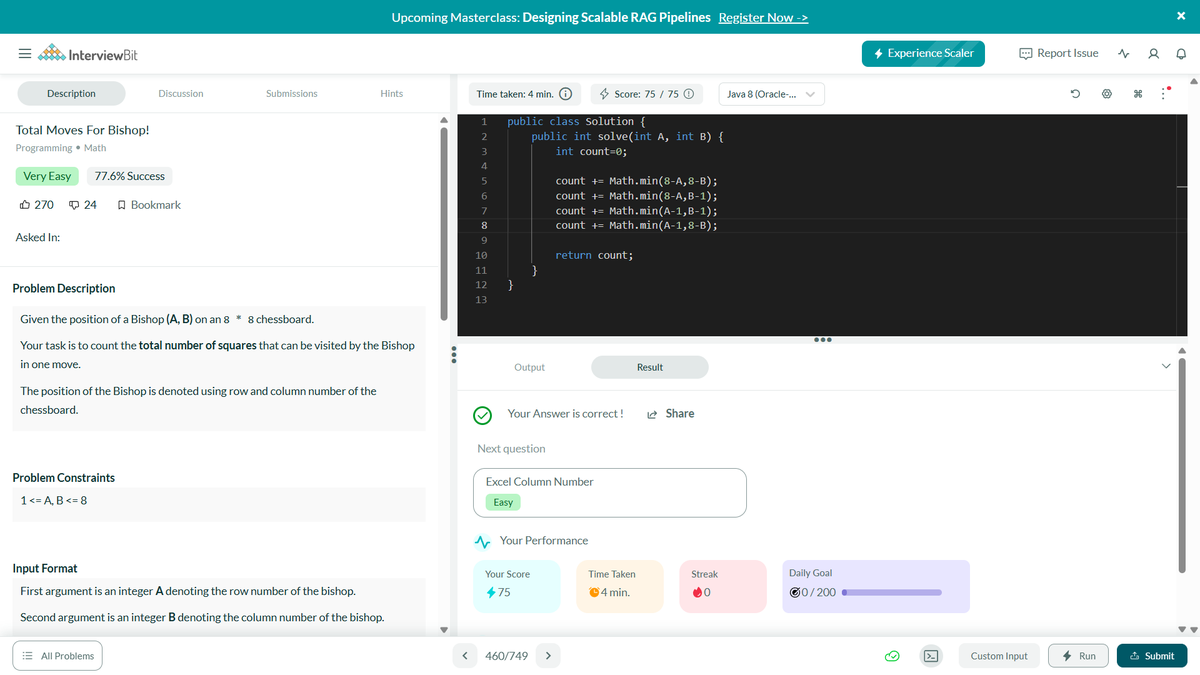Switch to the Hints tab
This screenshot has width=1200, height=675.
coord(392,93)
